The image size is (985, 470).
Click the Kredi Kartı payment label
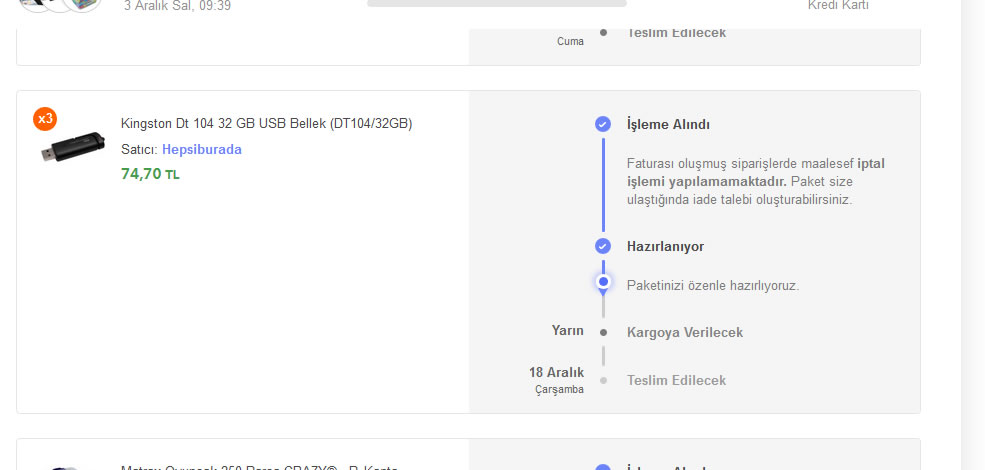click(x=838, y=6)
